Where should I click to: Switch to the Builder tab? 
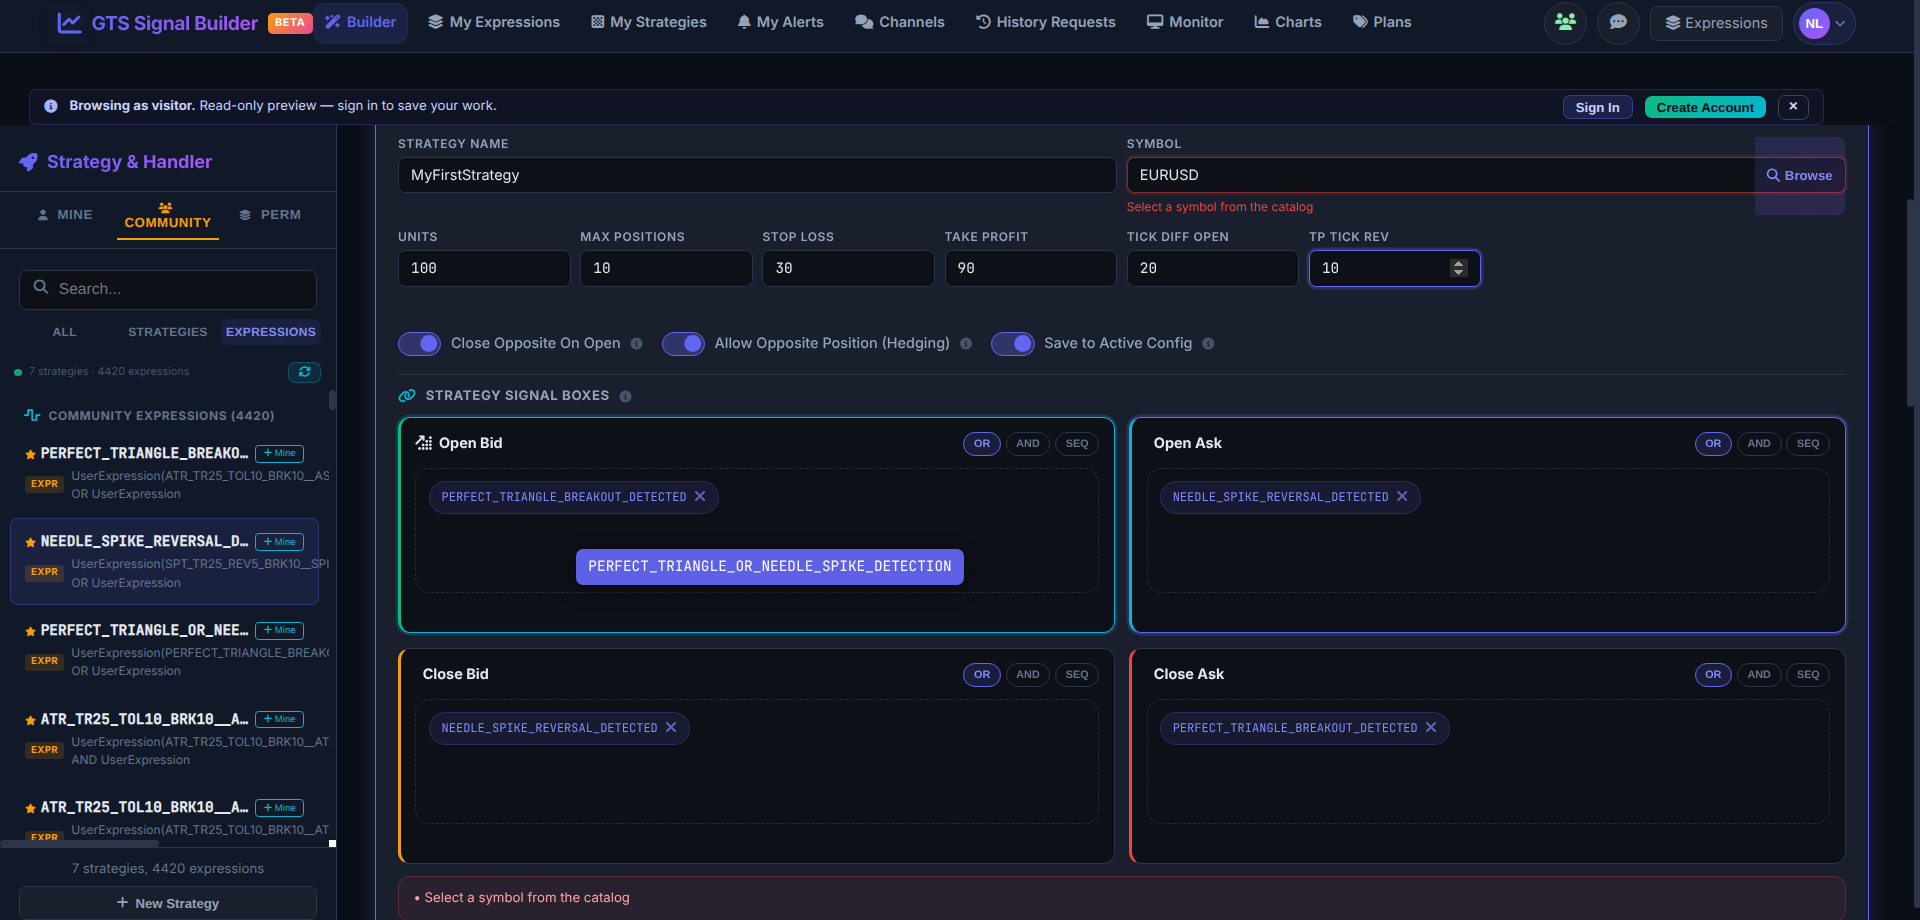tap(361, 22)
